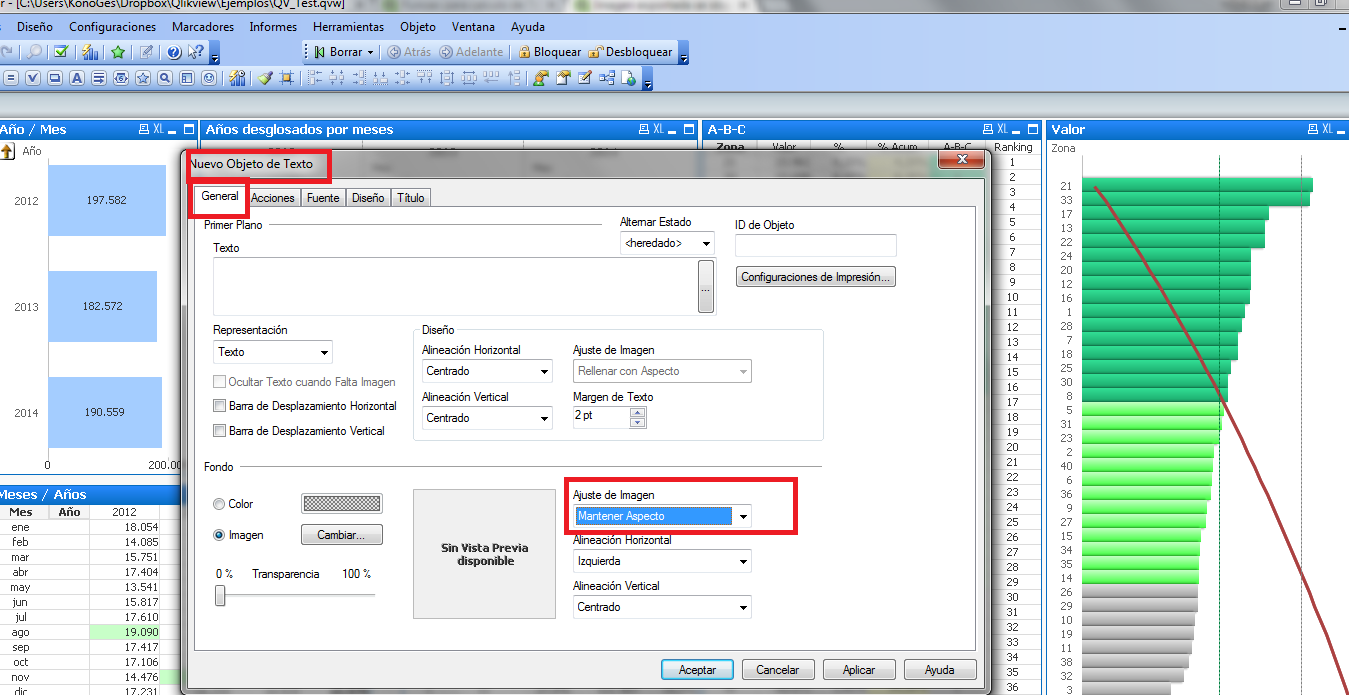The height and width of the screenshot is (695, 1349).
Task: Click the Bloquear lock icon button
Action: (x=550, y=52)
